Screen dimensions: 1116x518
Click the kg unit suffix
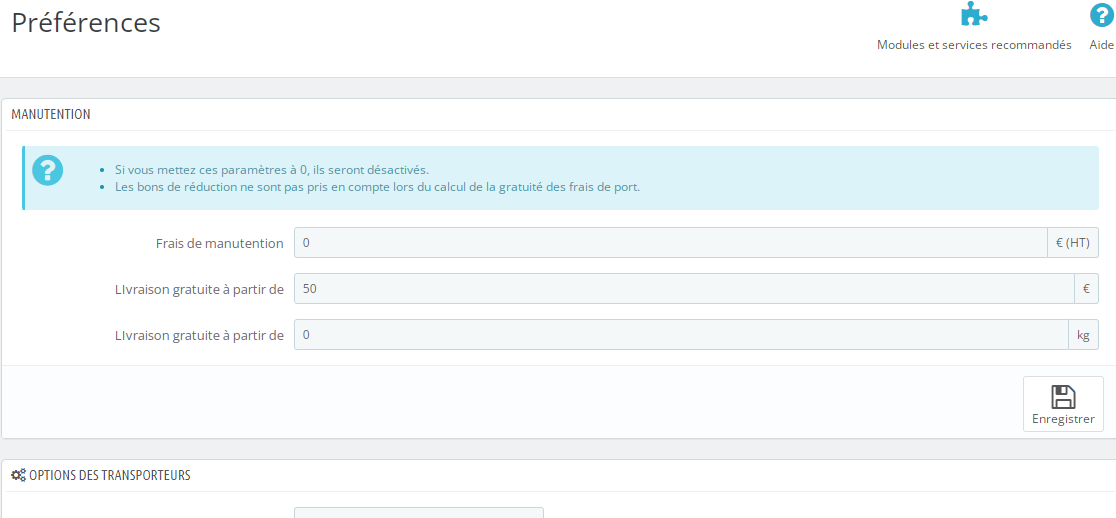pyautogui.click(x=1083, y=334)
